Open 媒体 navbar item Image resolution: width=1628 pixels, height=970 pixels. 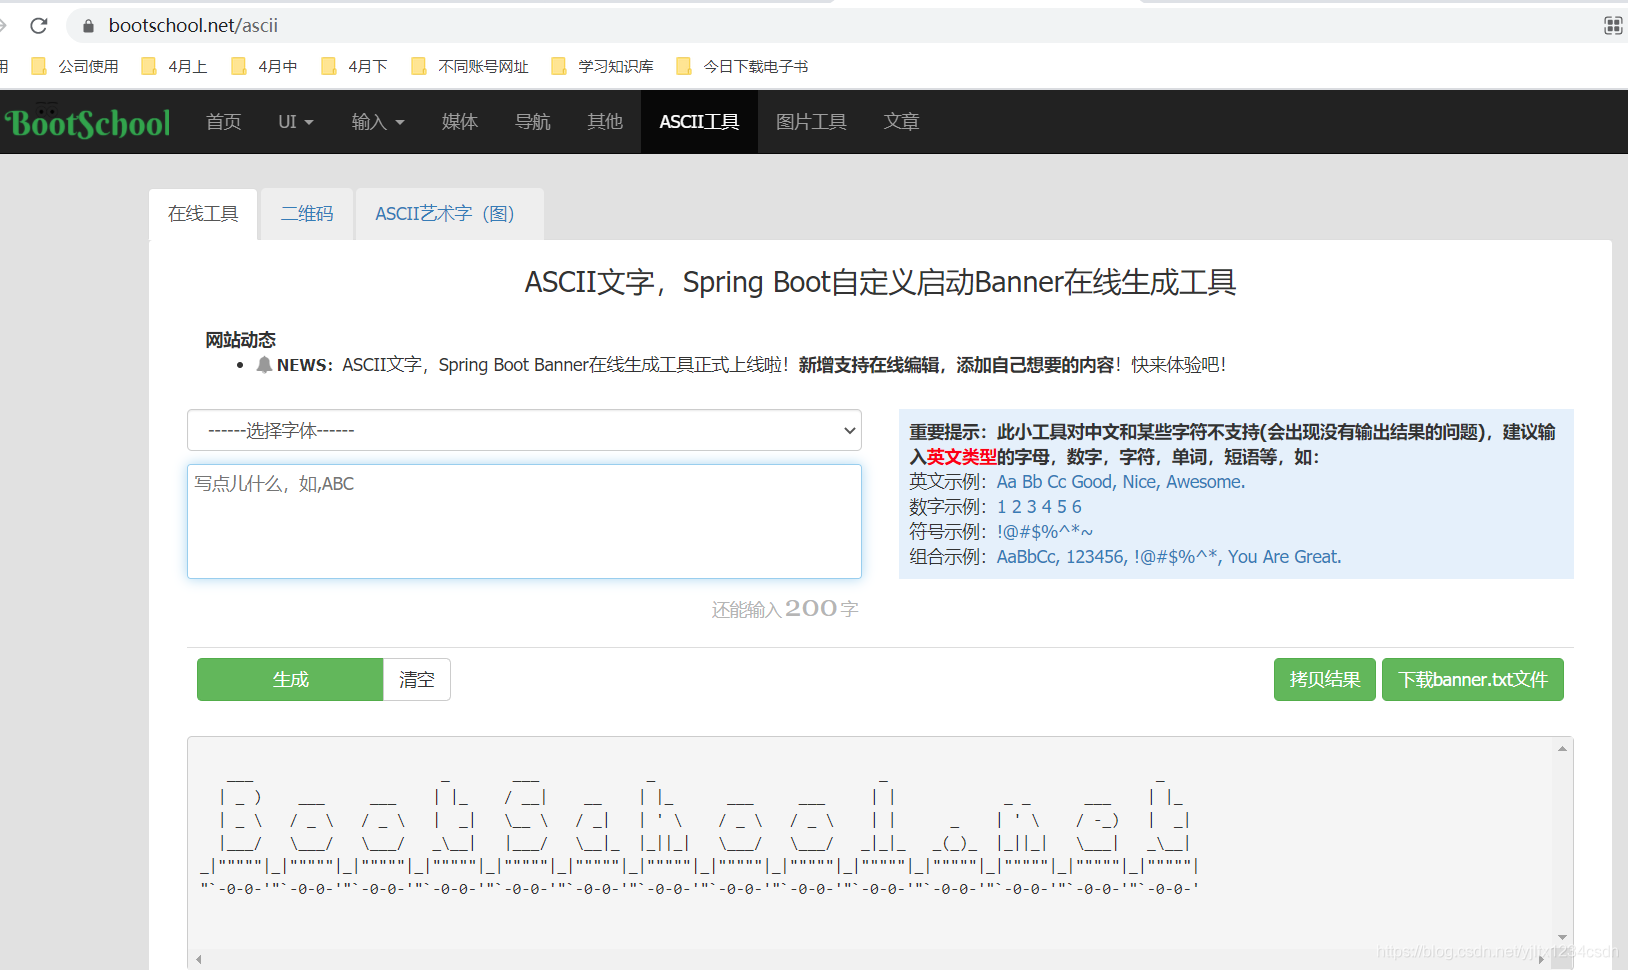[460, 122]
